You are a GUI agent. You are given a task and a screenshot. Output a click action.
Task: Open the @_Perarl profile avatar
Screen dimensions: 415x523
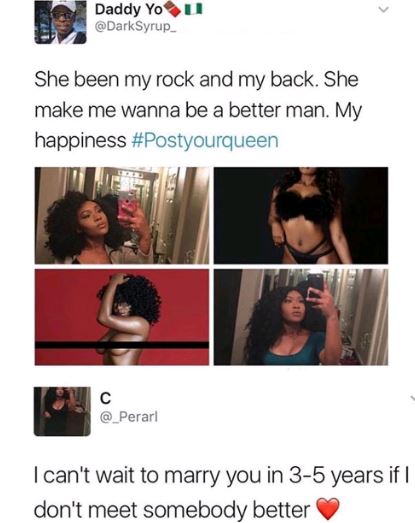pos(62,411)
